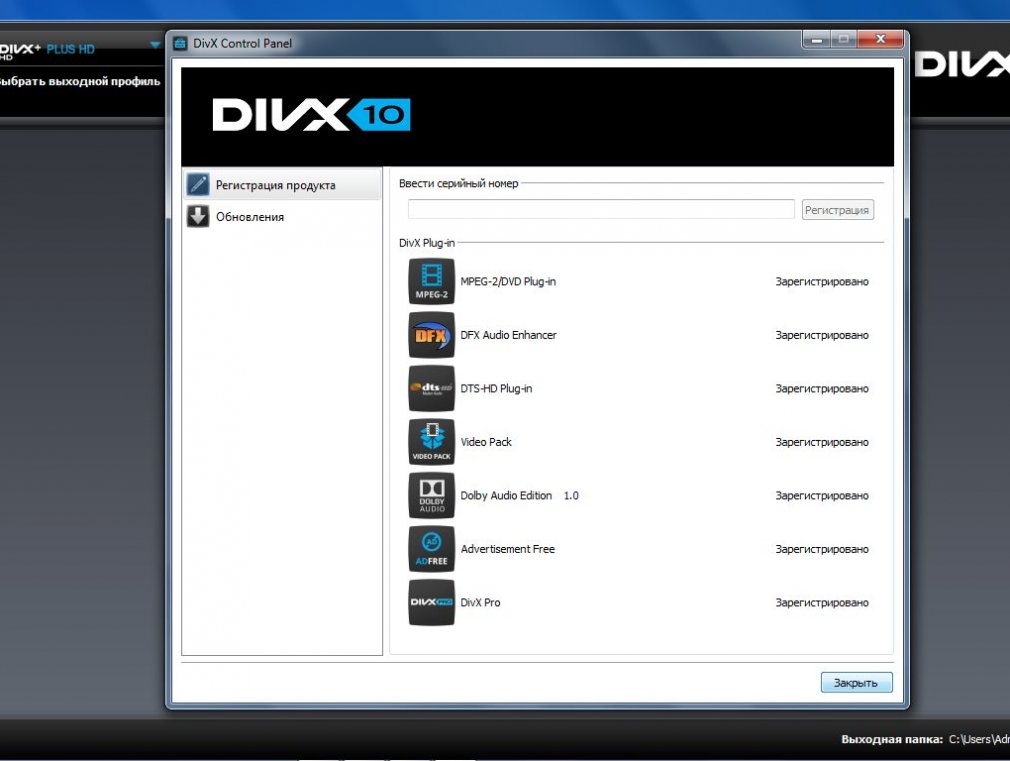
Task: Click the download arrow icon for Обновления
Action: pos(198,217)
